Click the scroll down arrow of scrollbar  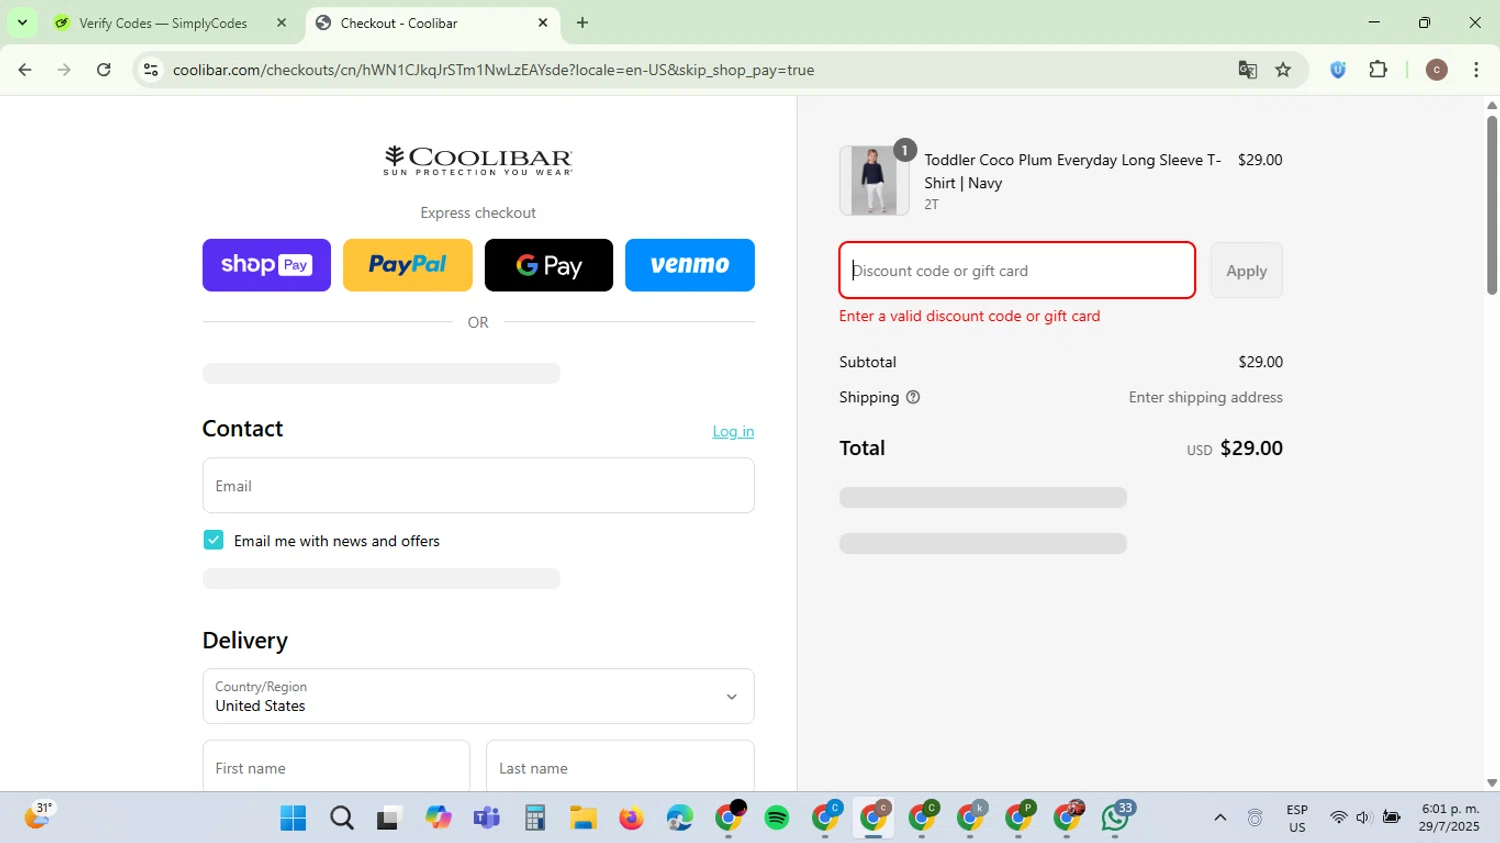coord(1492,783)
